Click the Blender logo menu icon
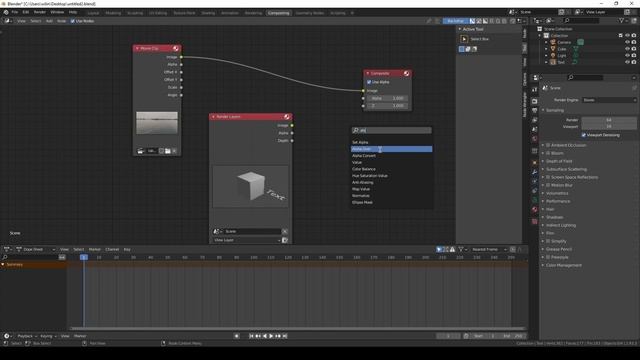This screenshot has height=360, width=640. pos(6,12)
